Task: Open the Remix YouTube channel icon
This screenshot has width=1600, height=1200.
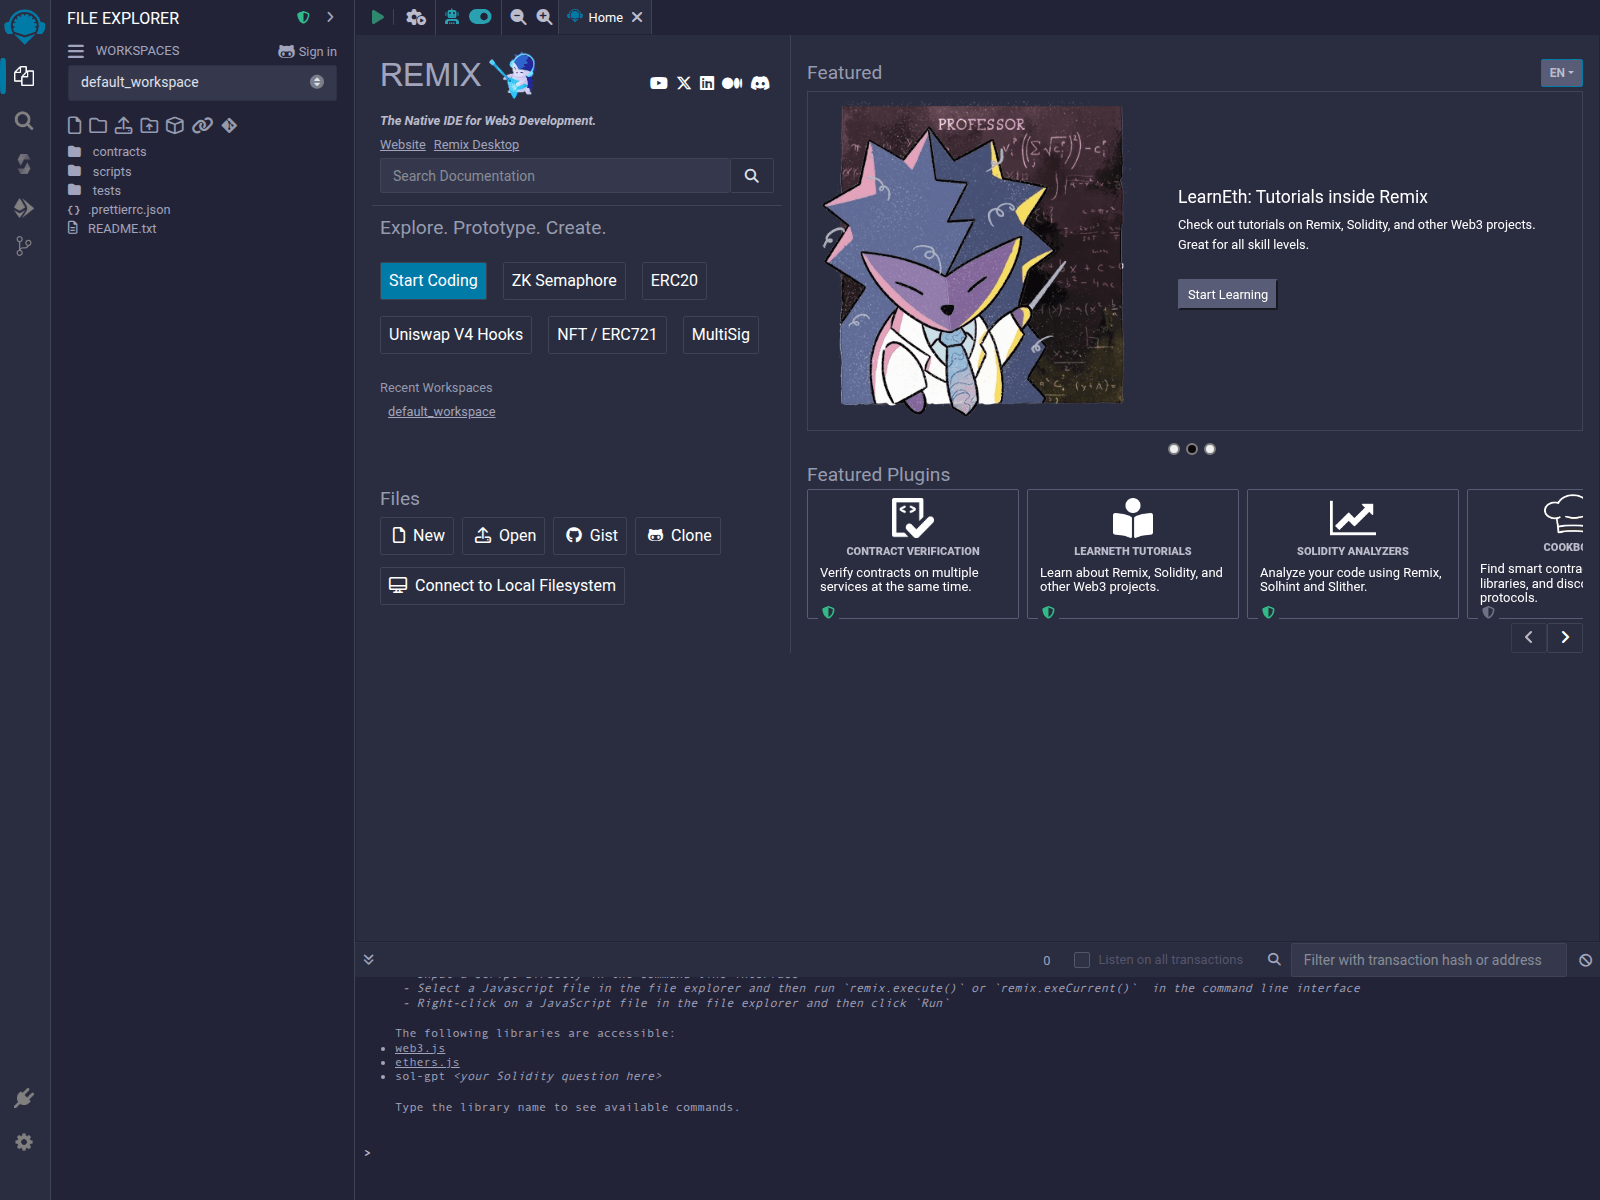Action: 658,83
